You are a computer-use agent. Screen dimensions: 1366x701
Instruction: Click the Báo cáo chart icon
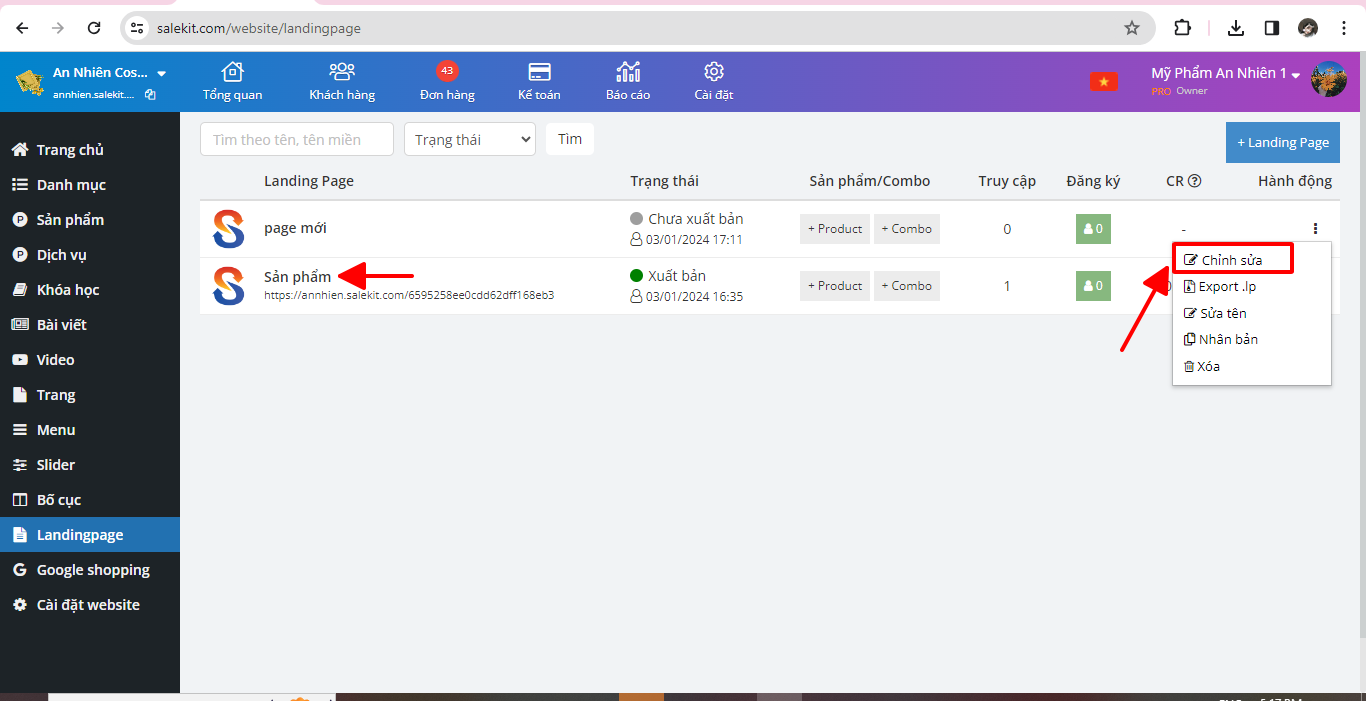[x=628, y=72]
